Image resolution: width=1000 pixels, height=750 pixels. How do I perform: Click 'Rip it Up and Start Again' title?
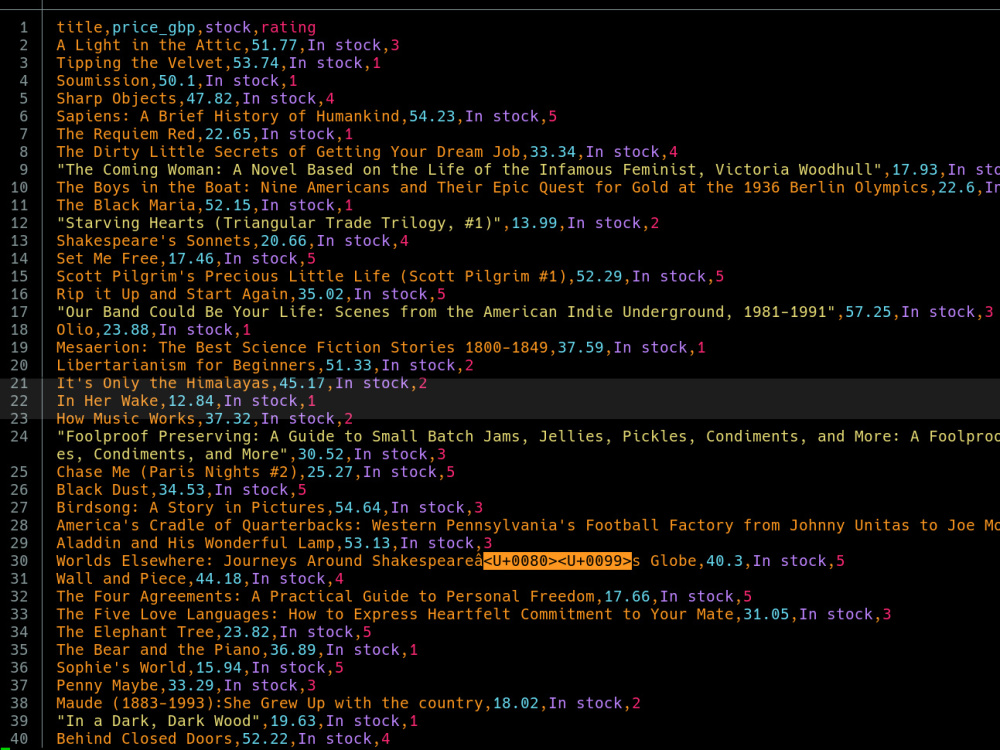click(x=172, y=295)
